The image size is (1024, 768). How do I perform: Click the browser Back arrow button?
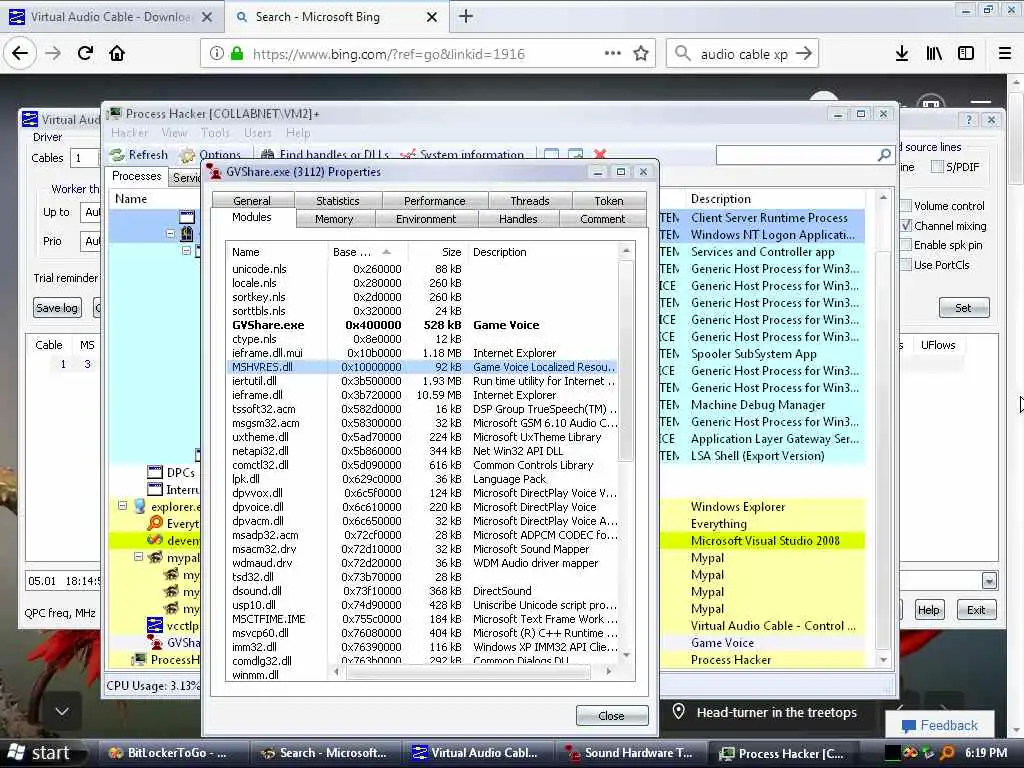pos(20,54)
